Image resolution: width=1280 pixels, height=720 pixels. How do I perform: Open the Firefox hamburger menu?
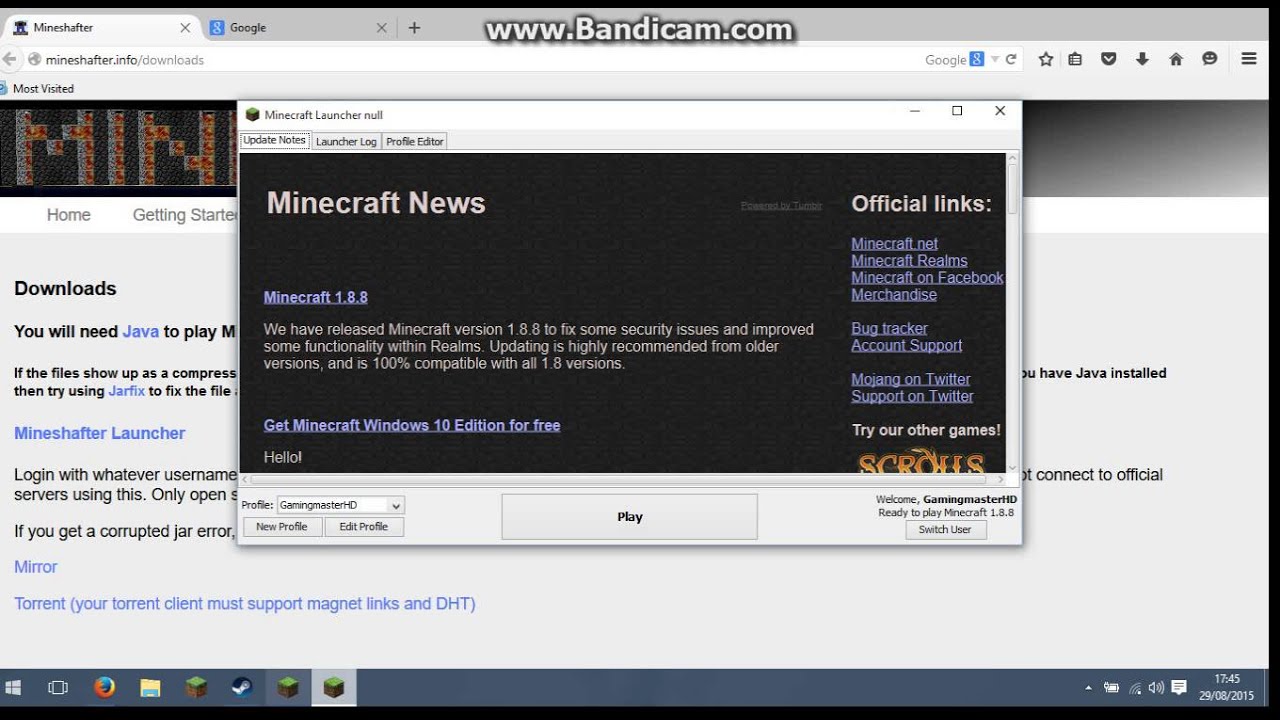[1249, 59]
